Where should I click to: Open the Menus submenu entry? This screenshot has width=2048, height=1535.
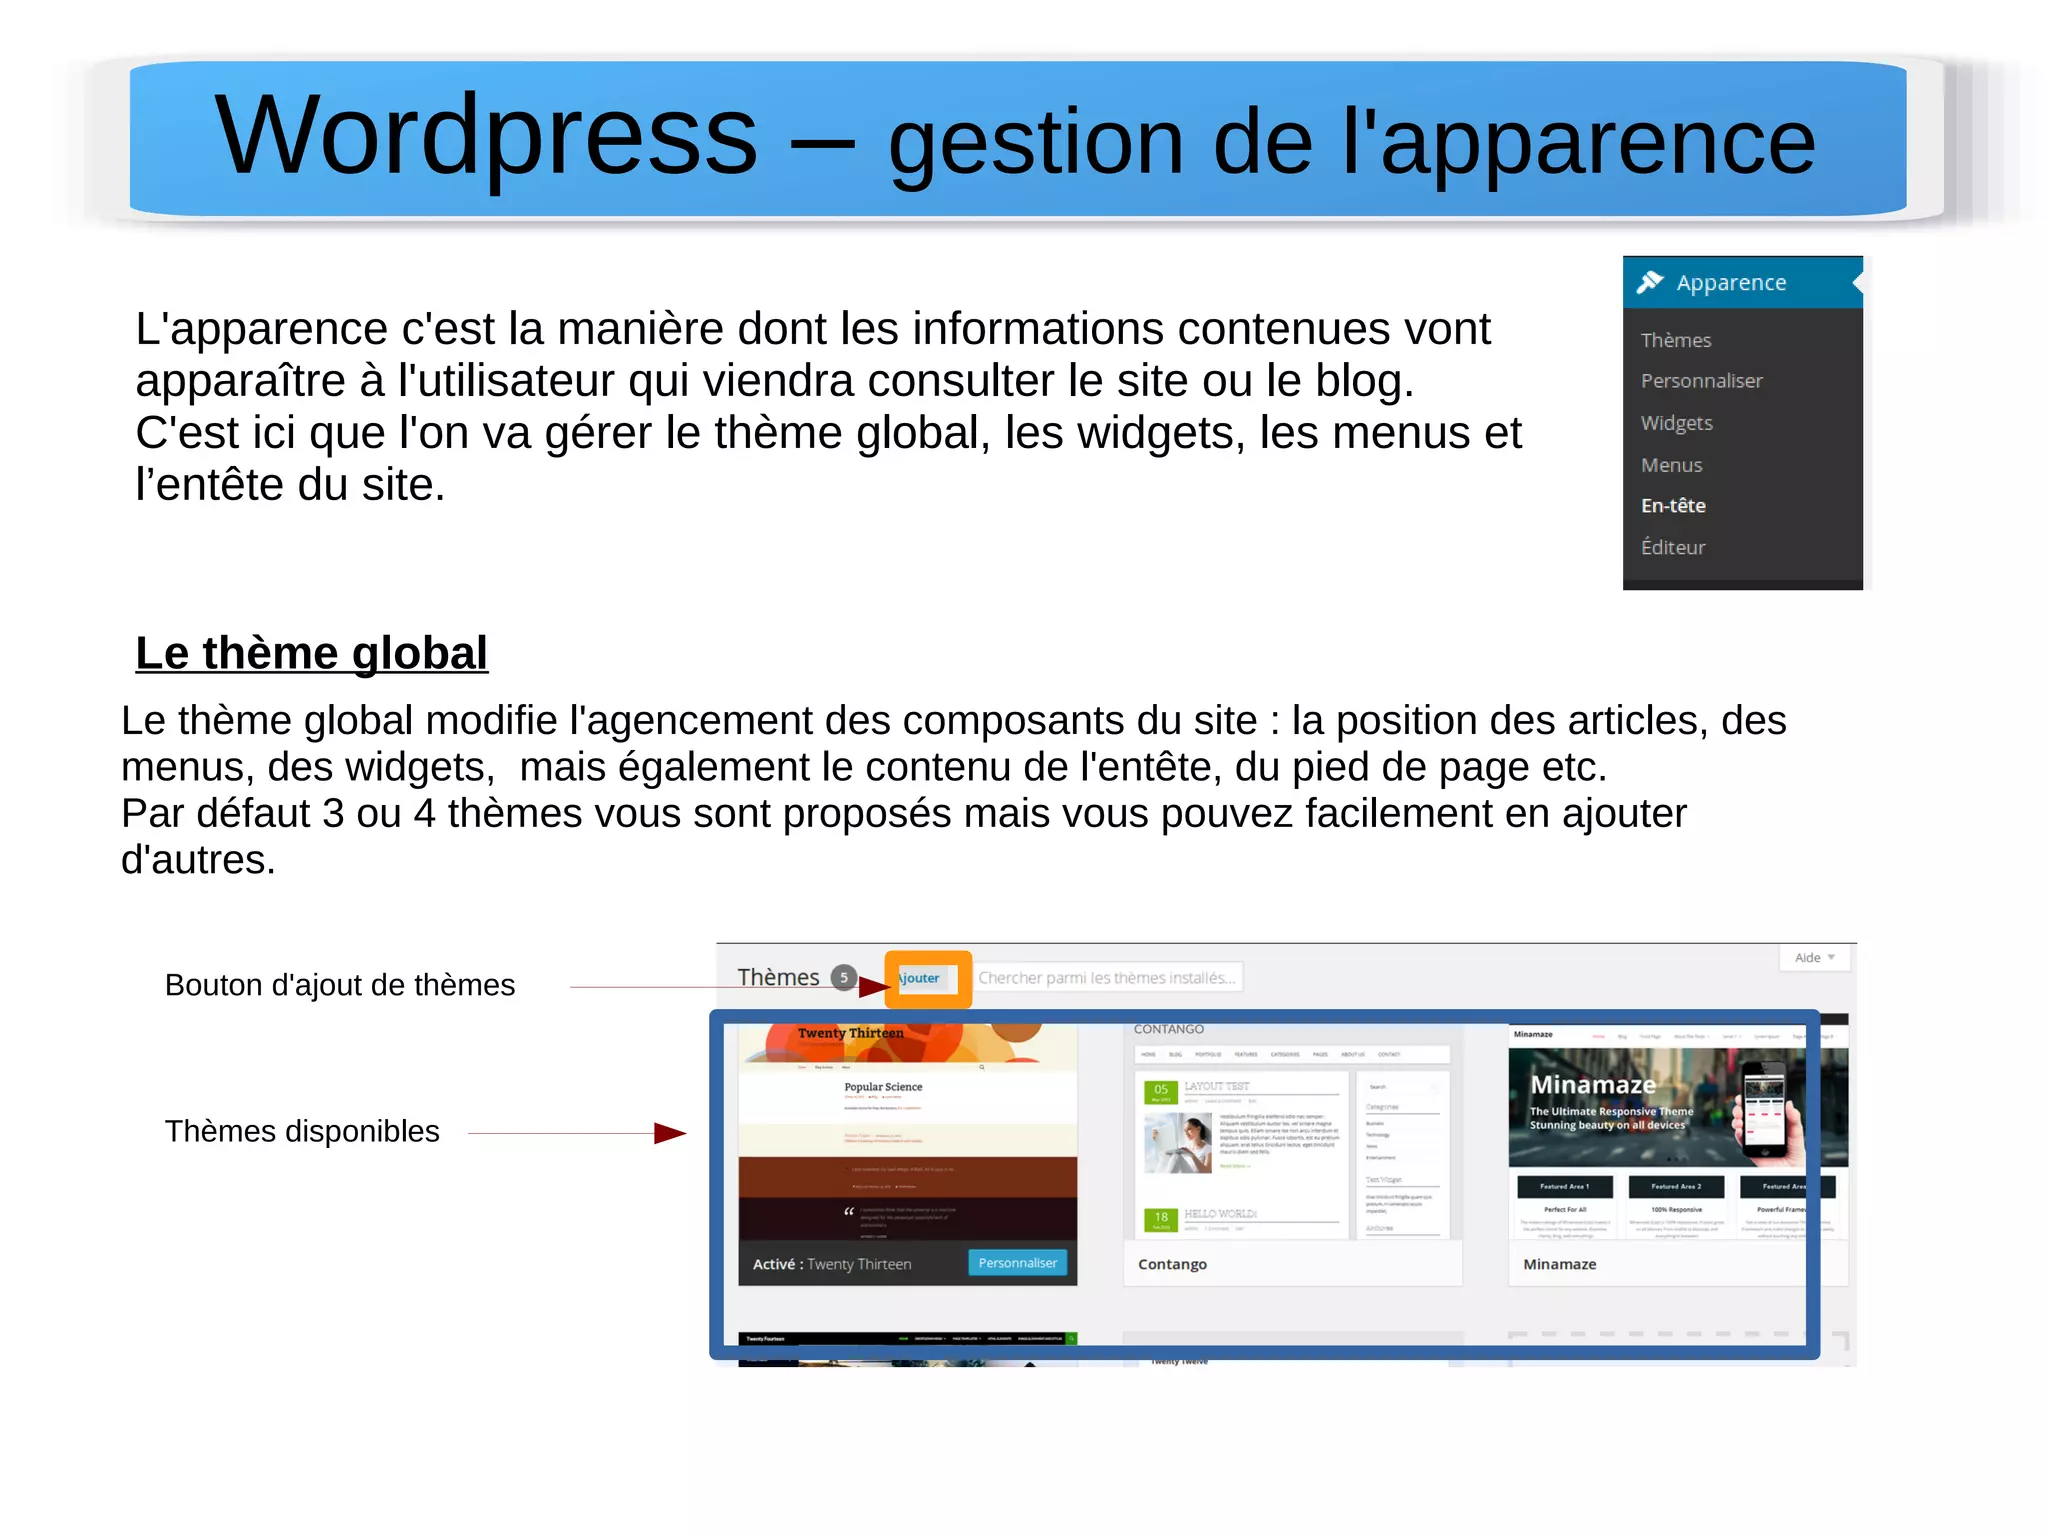coord(1671,465)
